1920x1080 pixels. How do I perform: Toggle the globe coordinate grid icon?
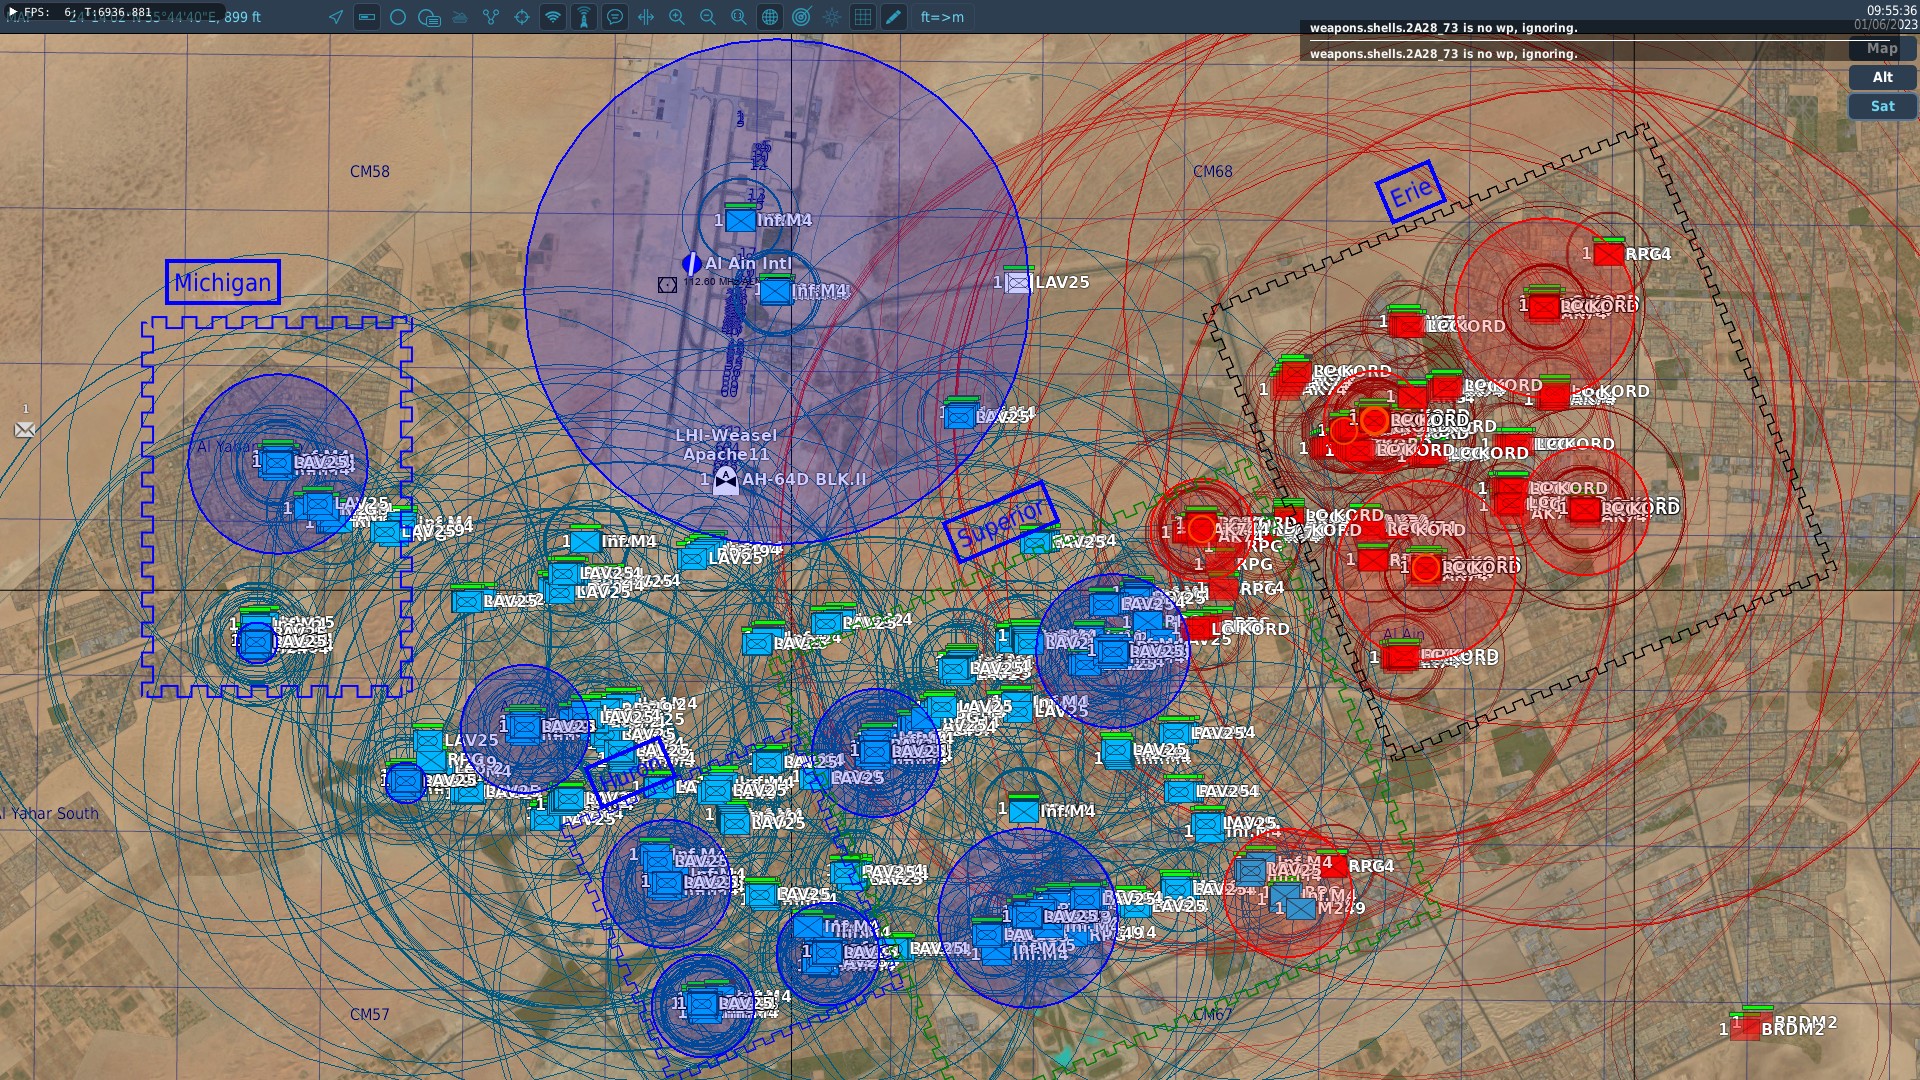pyautogui.click(x=770, y=17)
